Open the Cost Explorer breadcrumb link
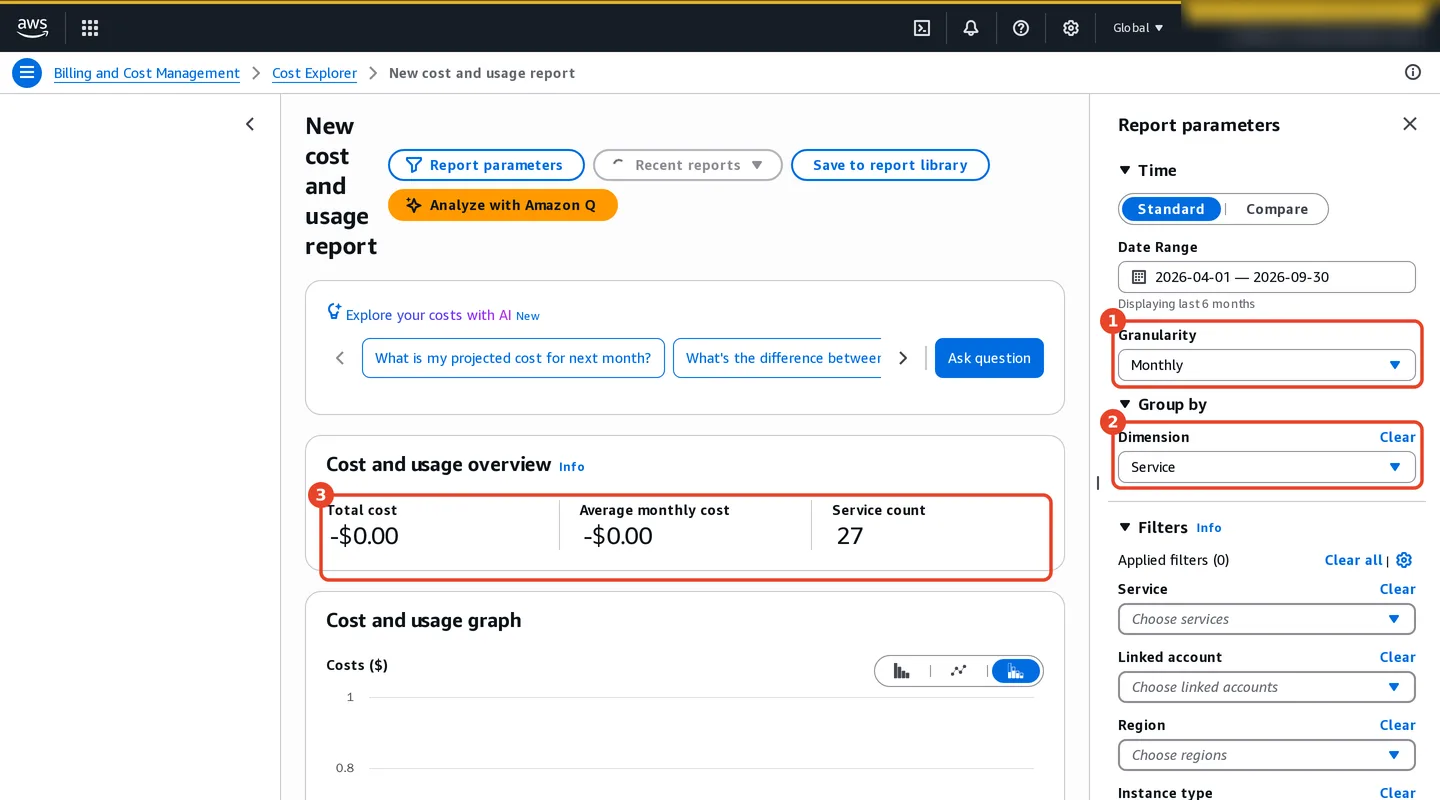This screenshot has height=800, width=1440. [x=314, y=73]
